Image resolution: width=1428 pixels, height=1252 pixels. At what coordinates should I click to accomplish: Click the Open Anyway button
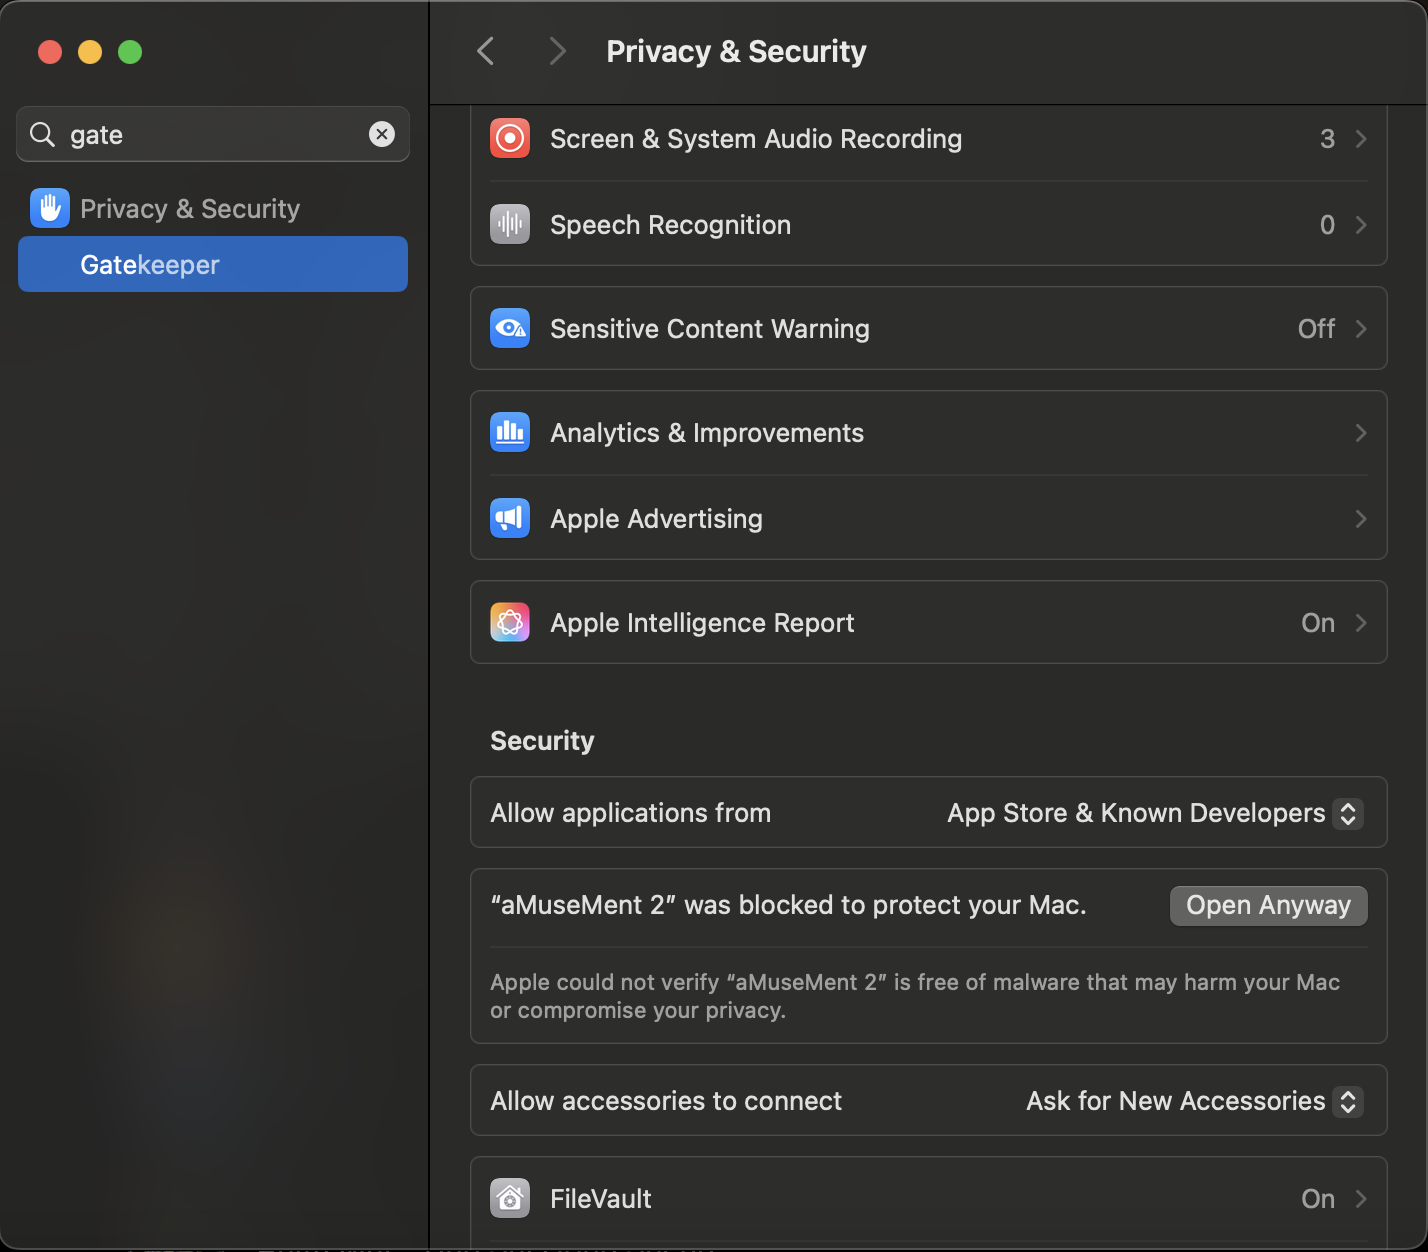(x=1269, y=905)
